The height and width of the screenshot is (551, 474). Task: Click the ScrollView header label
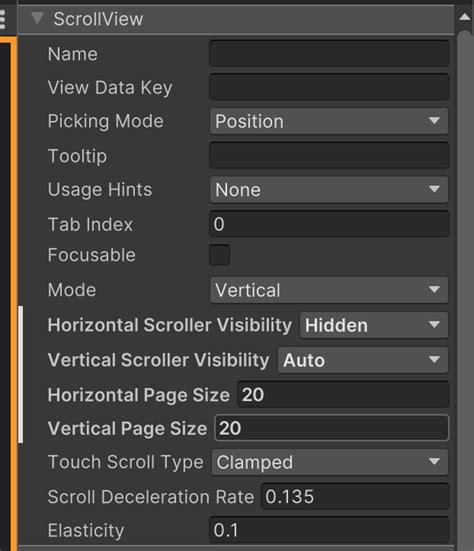tap(98, 19)
